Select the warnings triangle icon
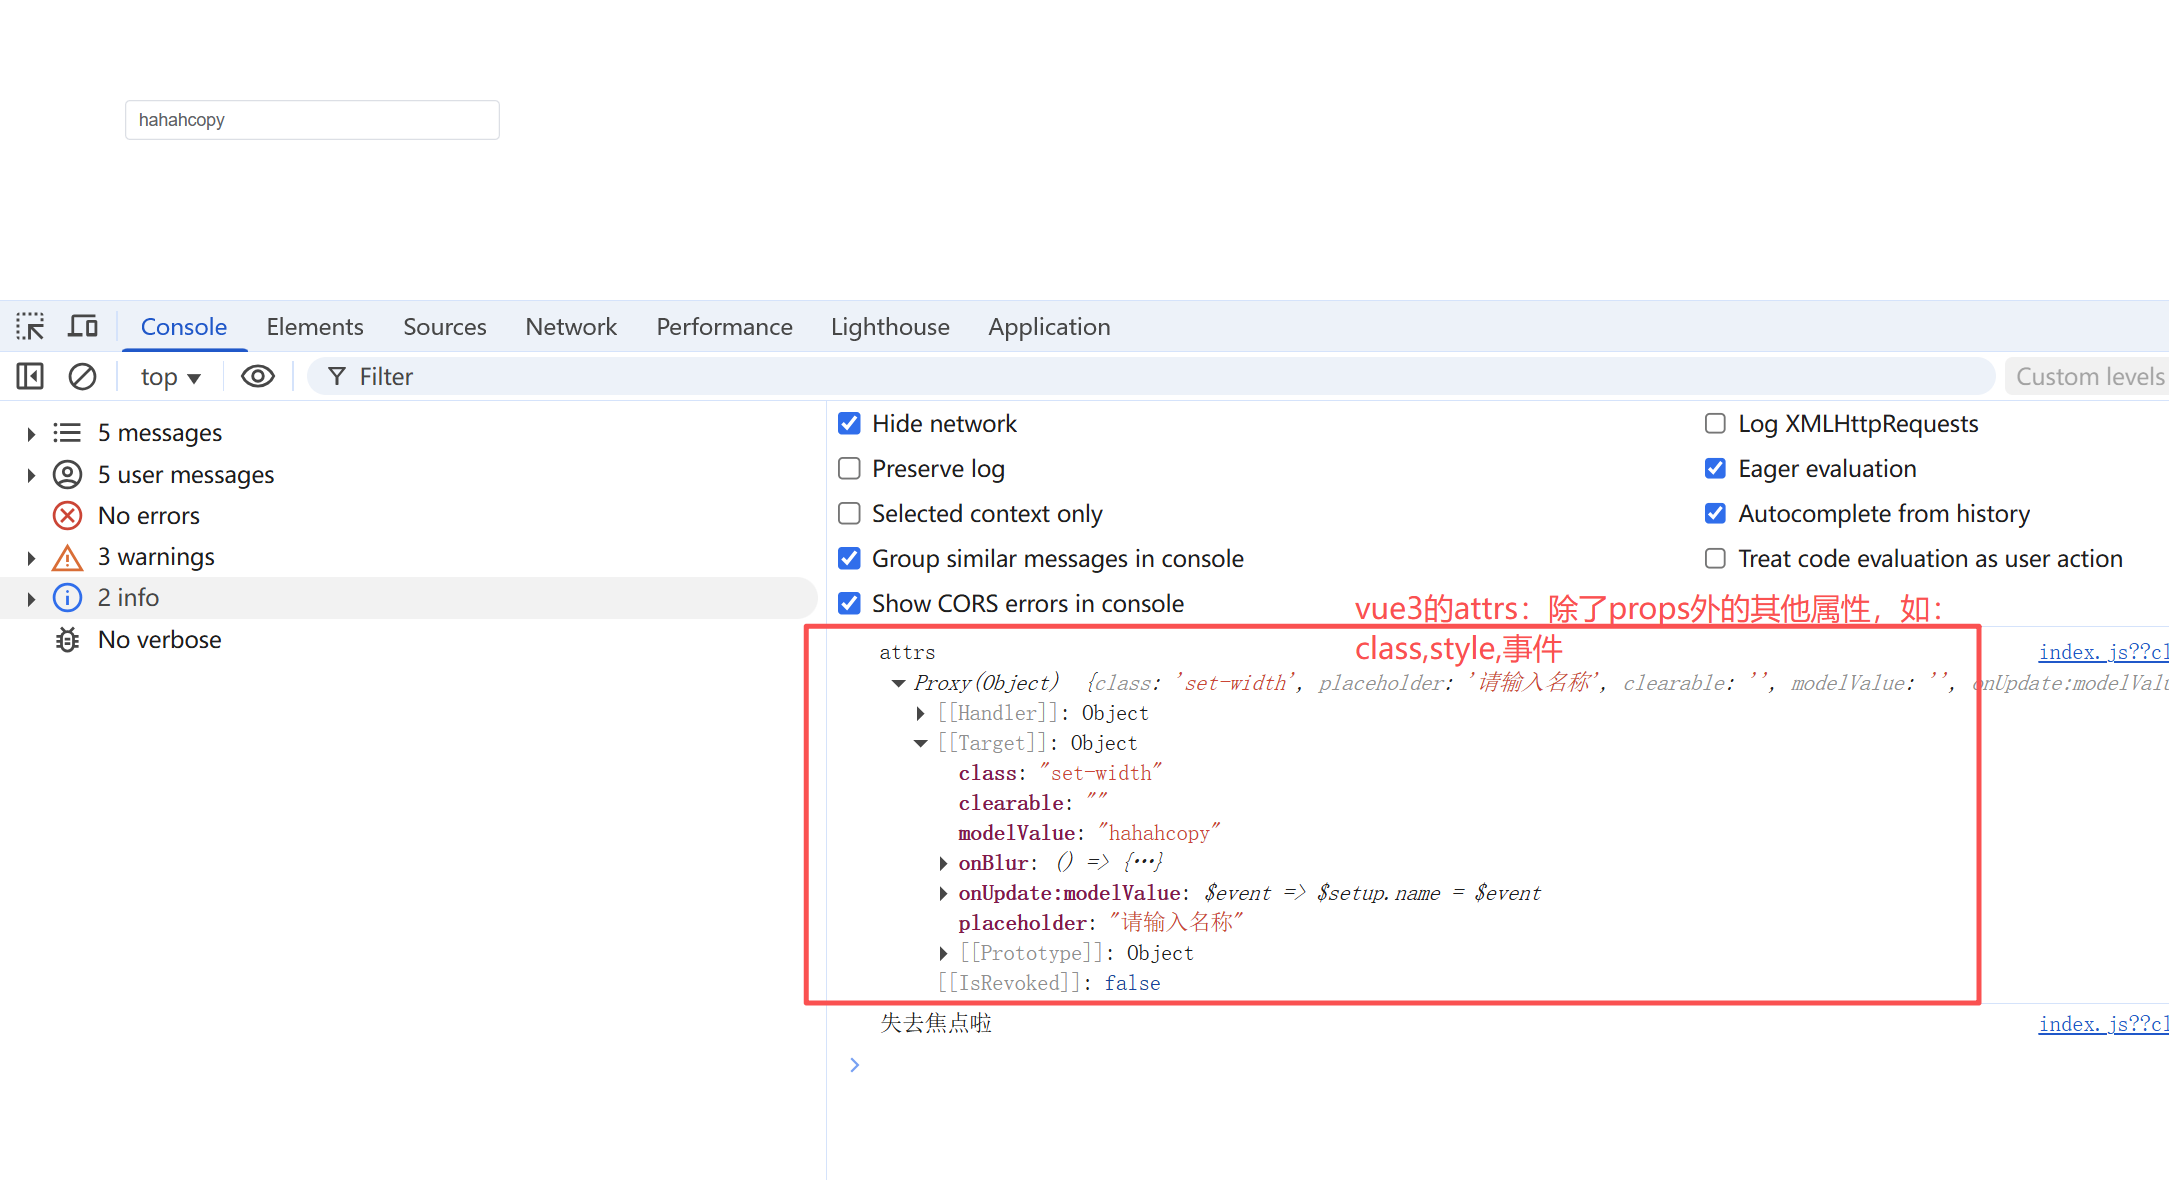The height and width of the screenshot is (1180, 2169). pyautogui.click(x=67, y=558)
